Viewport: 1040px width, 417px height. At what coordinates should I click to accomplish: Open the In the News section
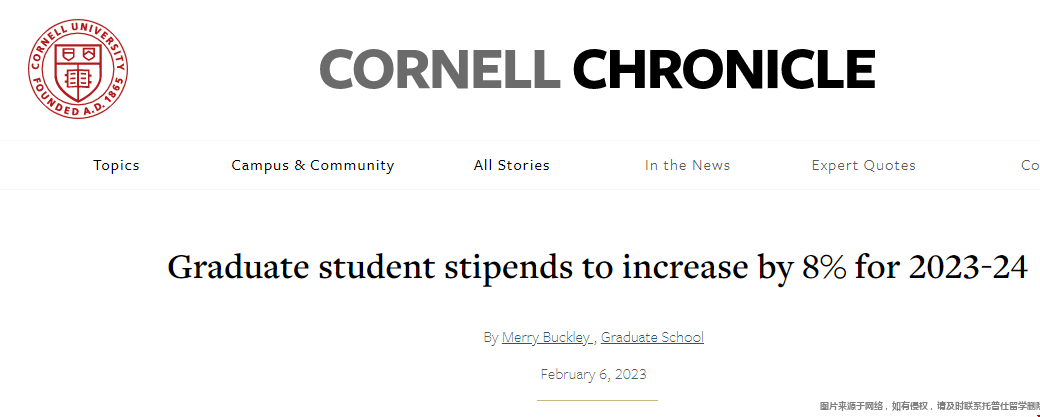687,165
